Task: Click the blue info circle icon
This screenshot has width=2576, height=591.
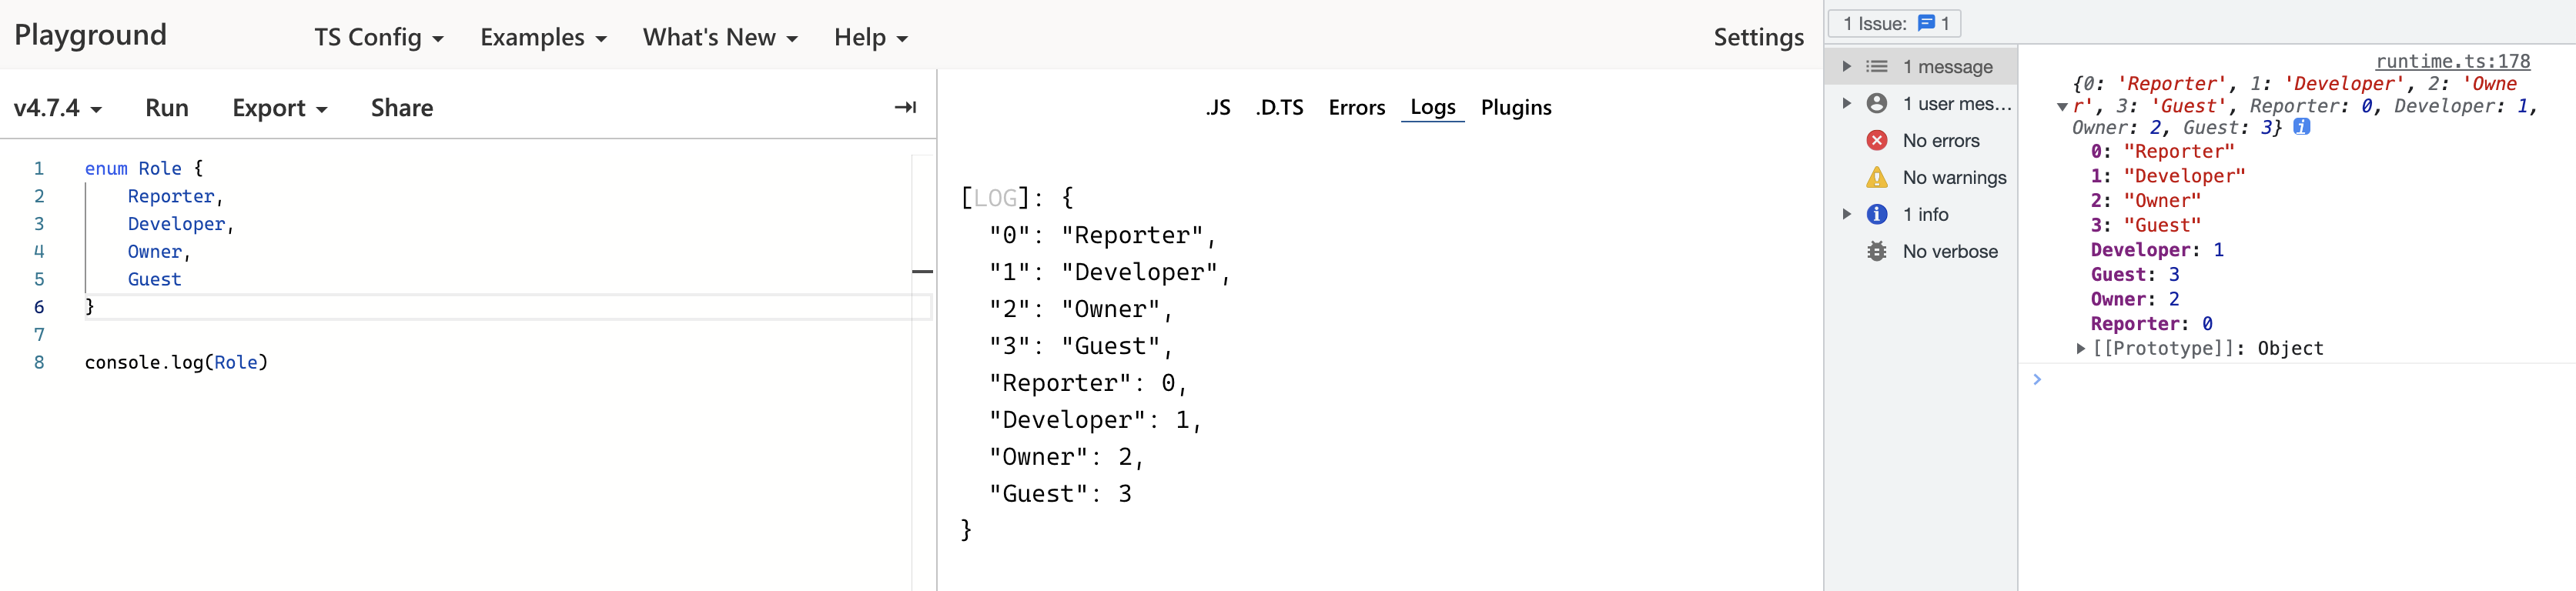Action: point(1877,214)
